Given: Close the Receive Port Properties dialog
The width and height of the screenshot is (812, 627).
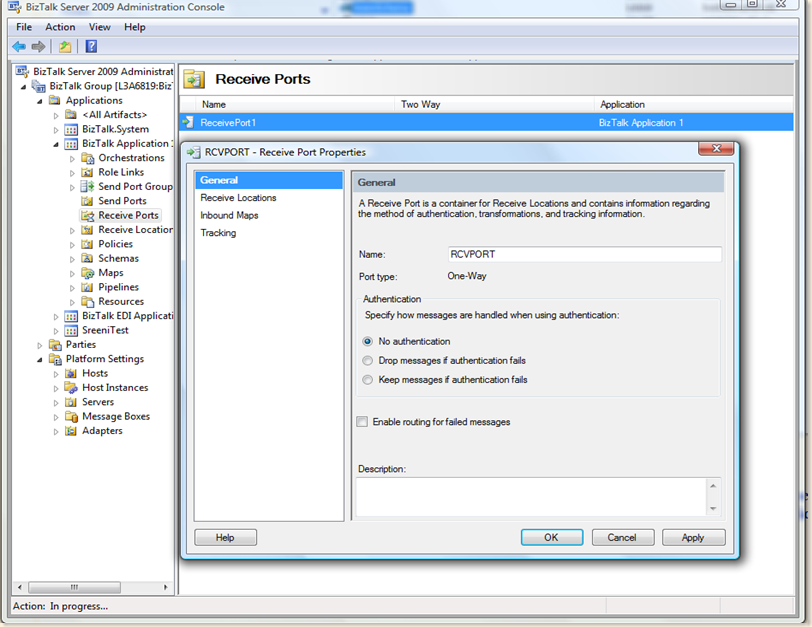Looking at the screenshot, I should pyautogui.click(x=716, y=149).
